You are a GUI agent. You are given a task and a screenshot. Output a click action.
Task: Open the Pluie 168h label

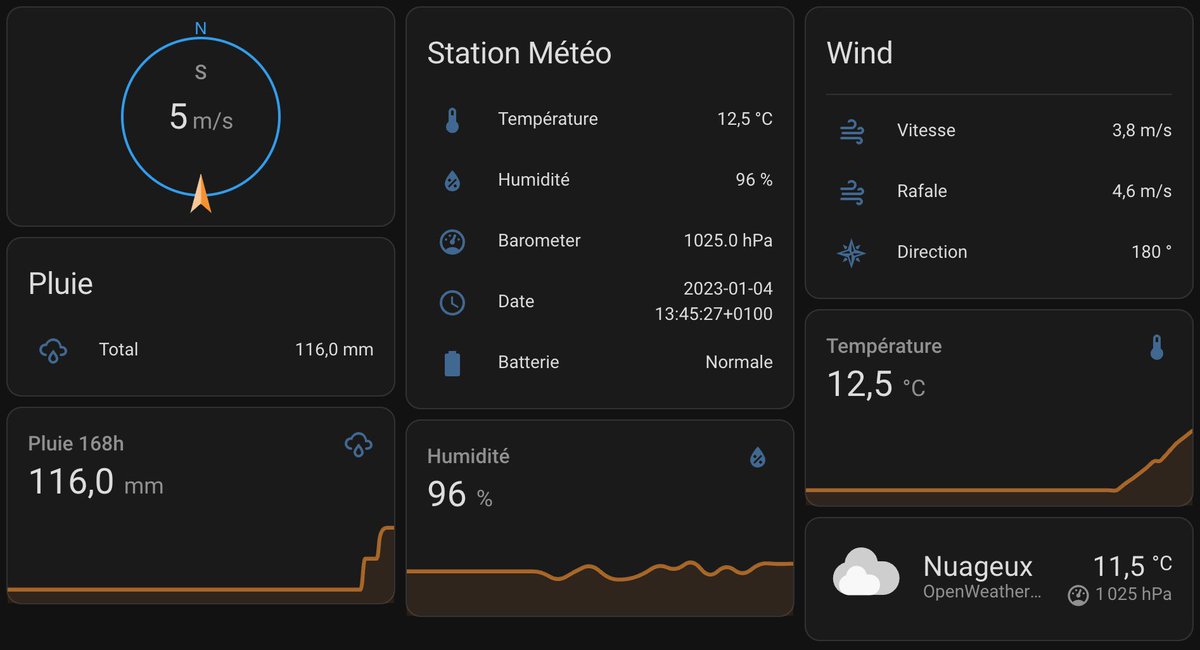pos(76,444)
